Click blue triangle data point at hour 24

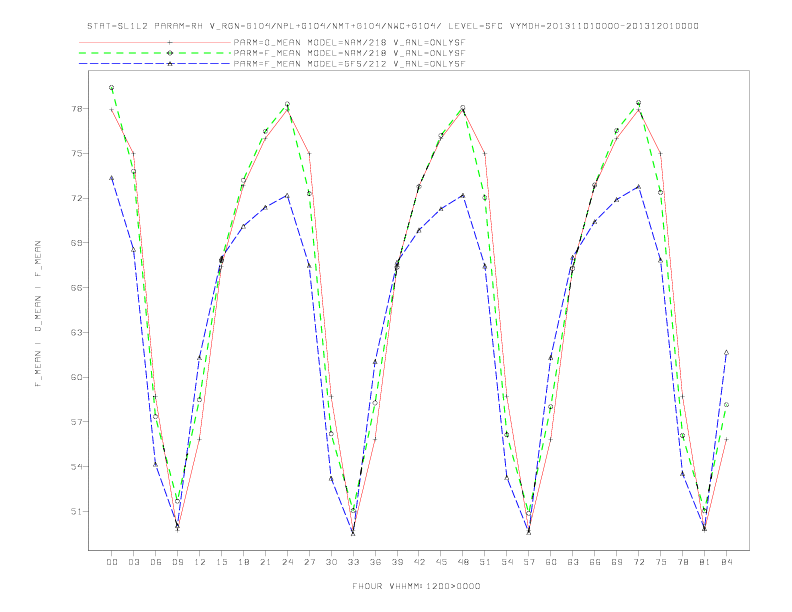pyautogui.click(x=287, y=195)
